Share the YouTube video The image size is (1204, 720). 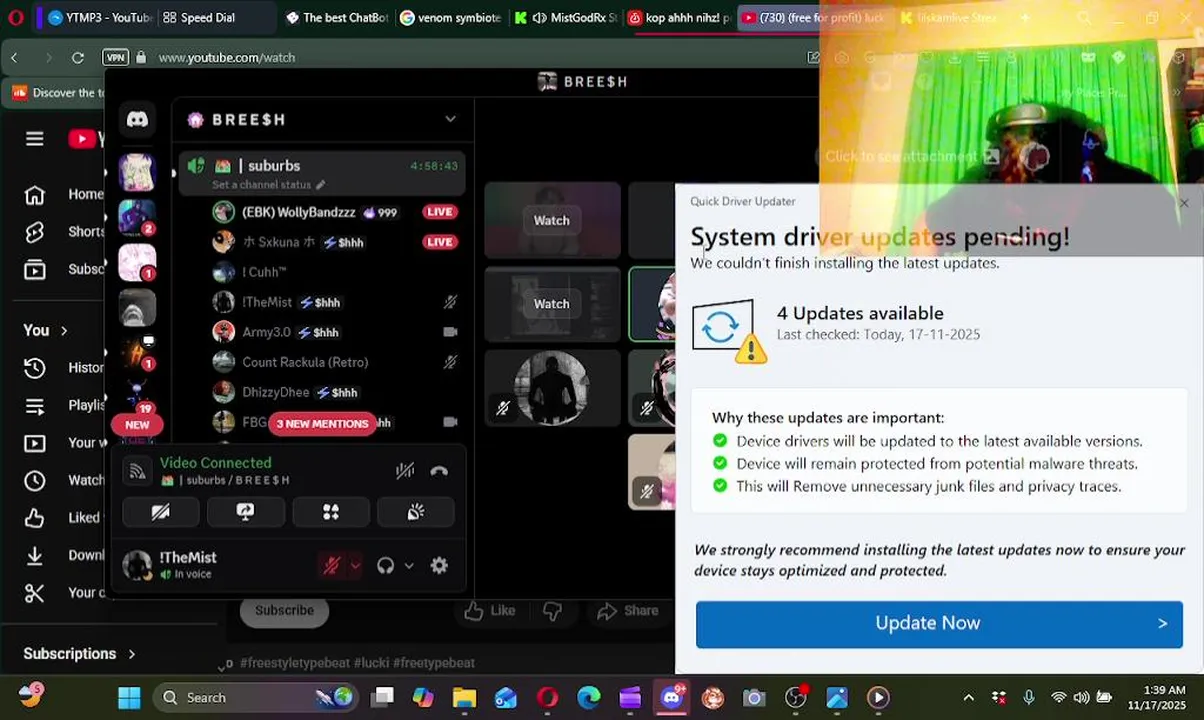pyautogui.click(x=627, y=611)
